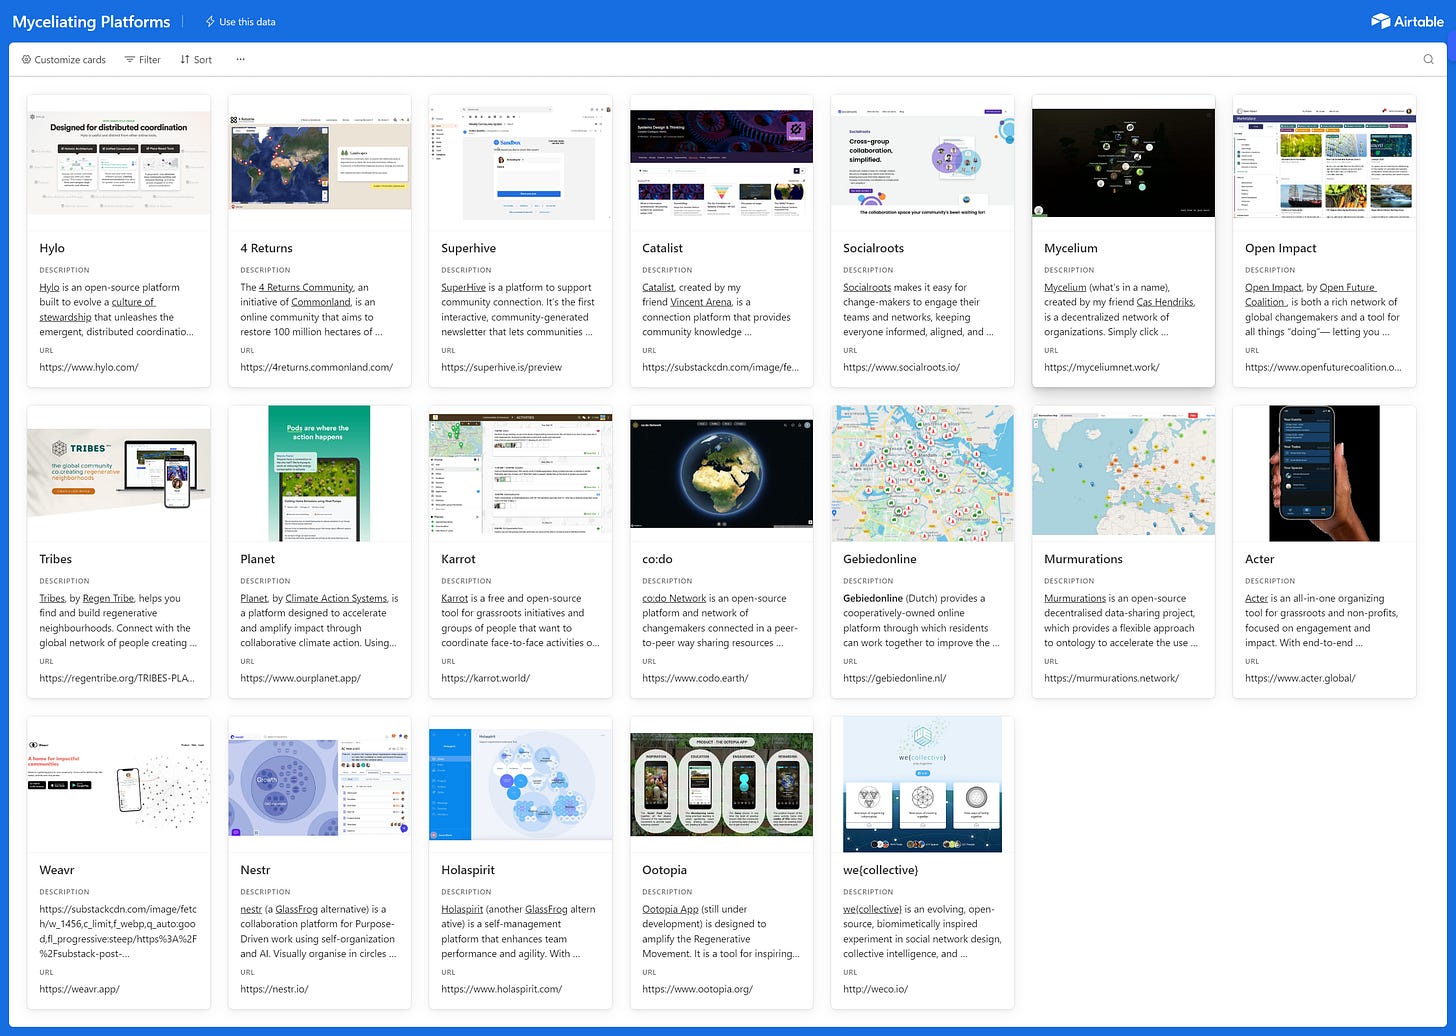This screenshot has height=1036, width=1456.
Task: Click URL https://superhive.is/preview
Action: coord(501,367)
